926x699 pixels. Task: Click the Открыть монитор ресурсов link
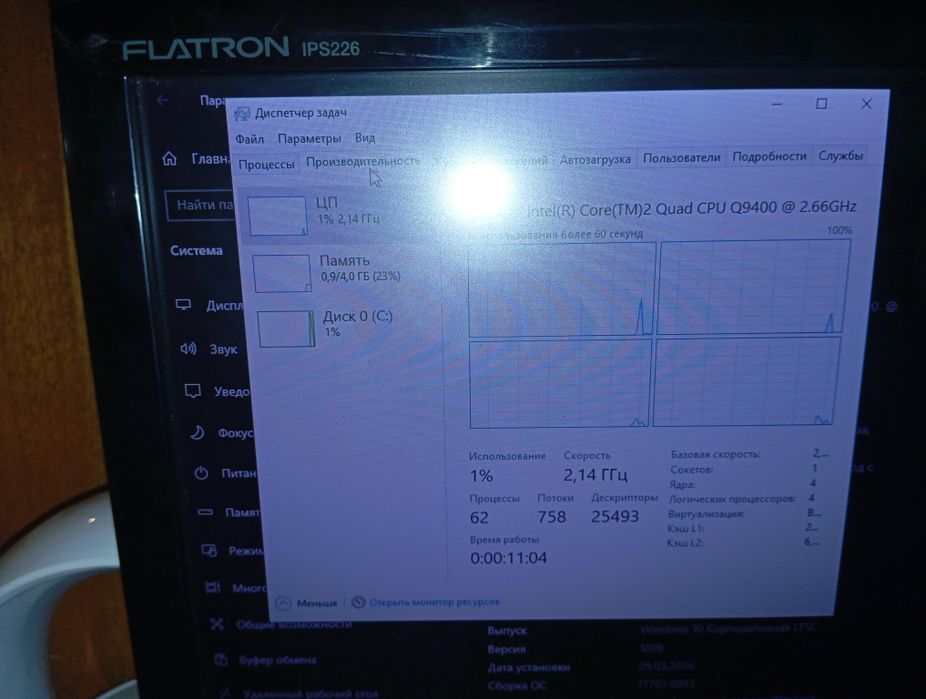pos(434,602)
